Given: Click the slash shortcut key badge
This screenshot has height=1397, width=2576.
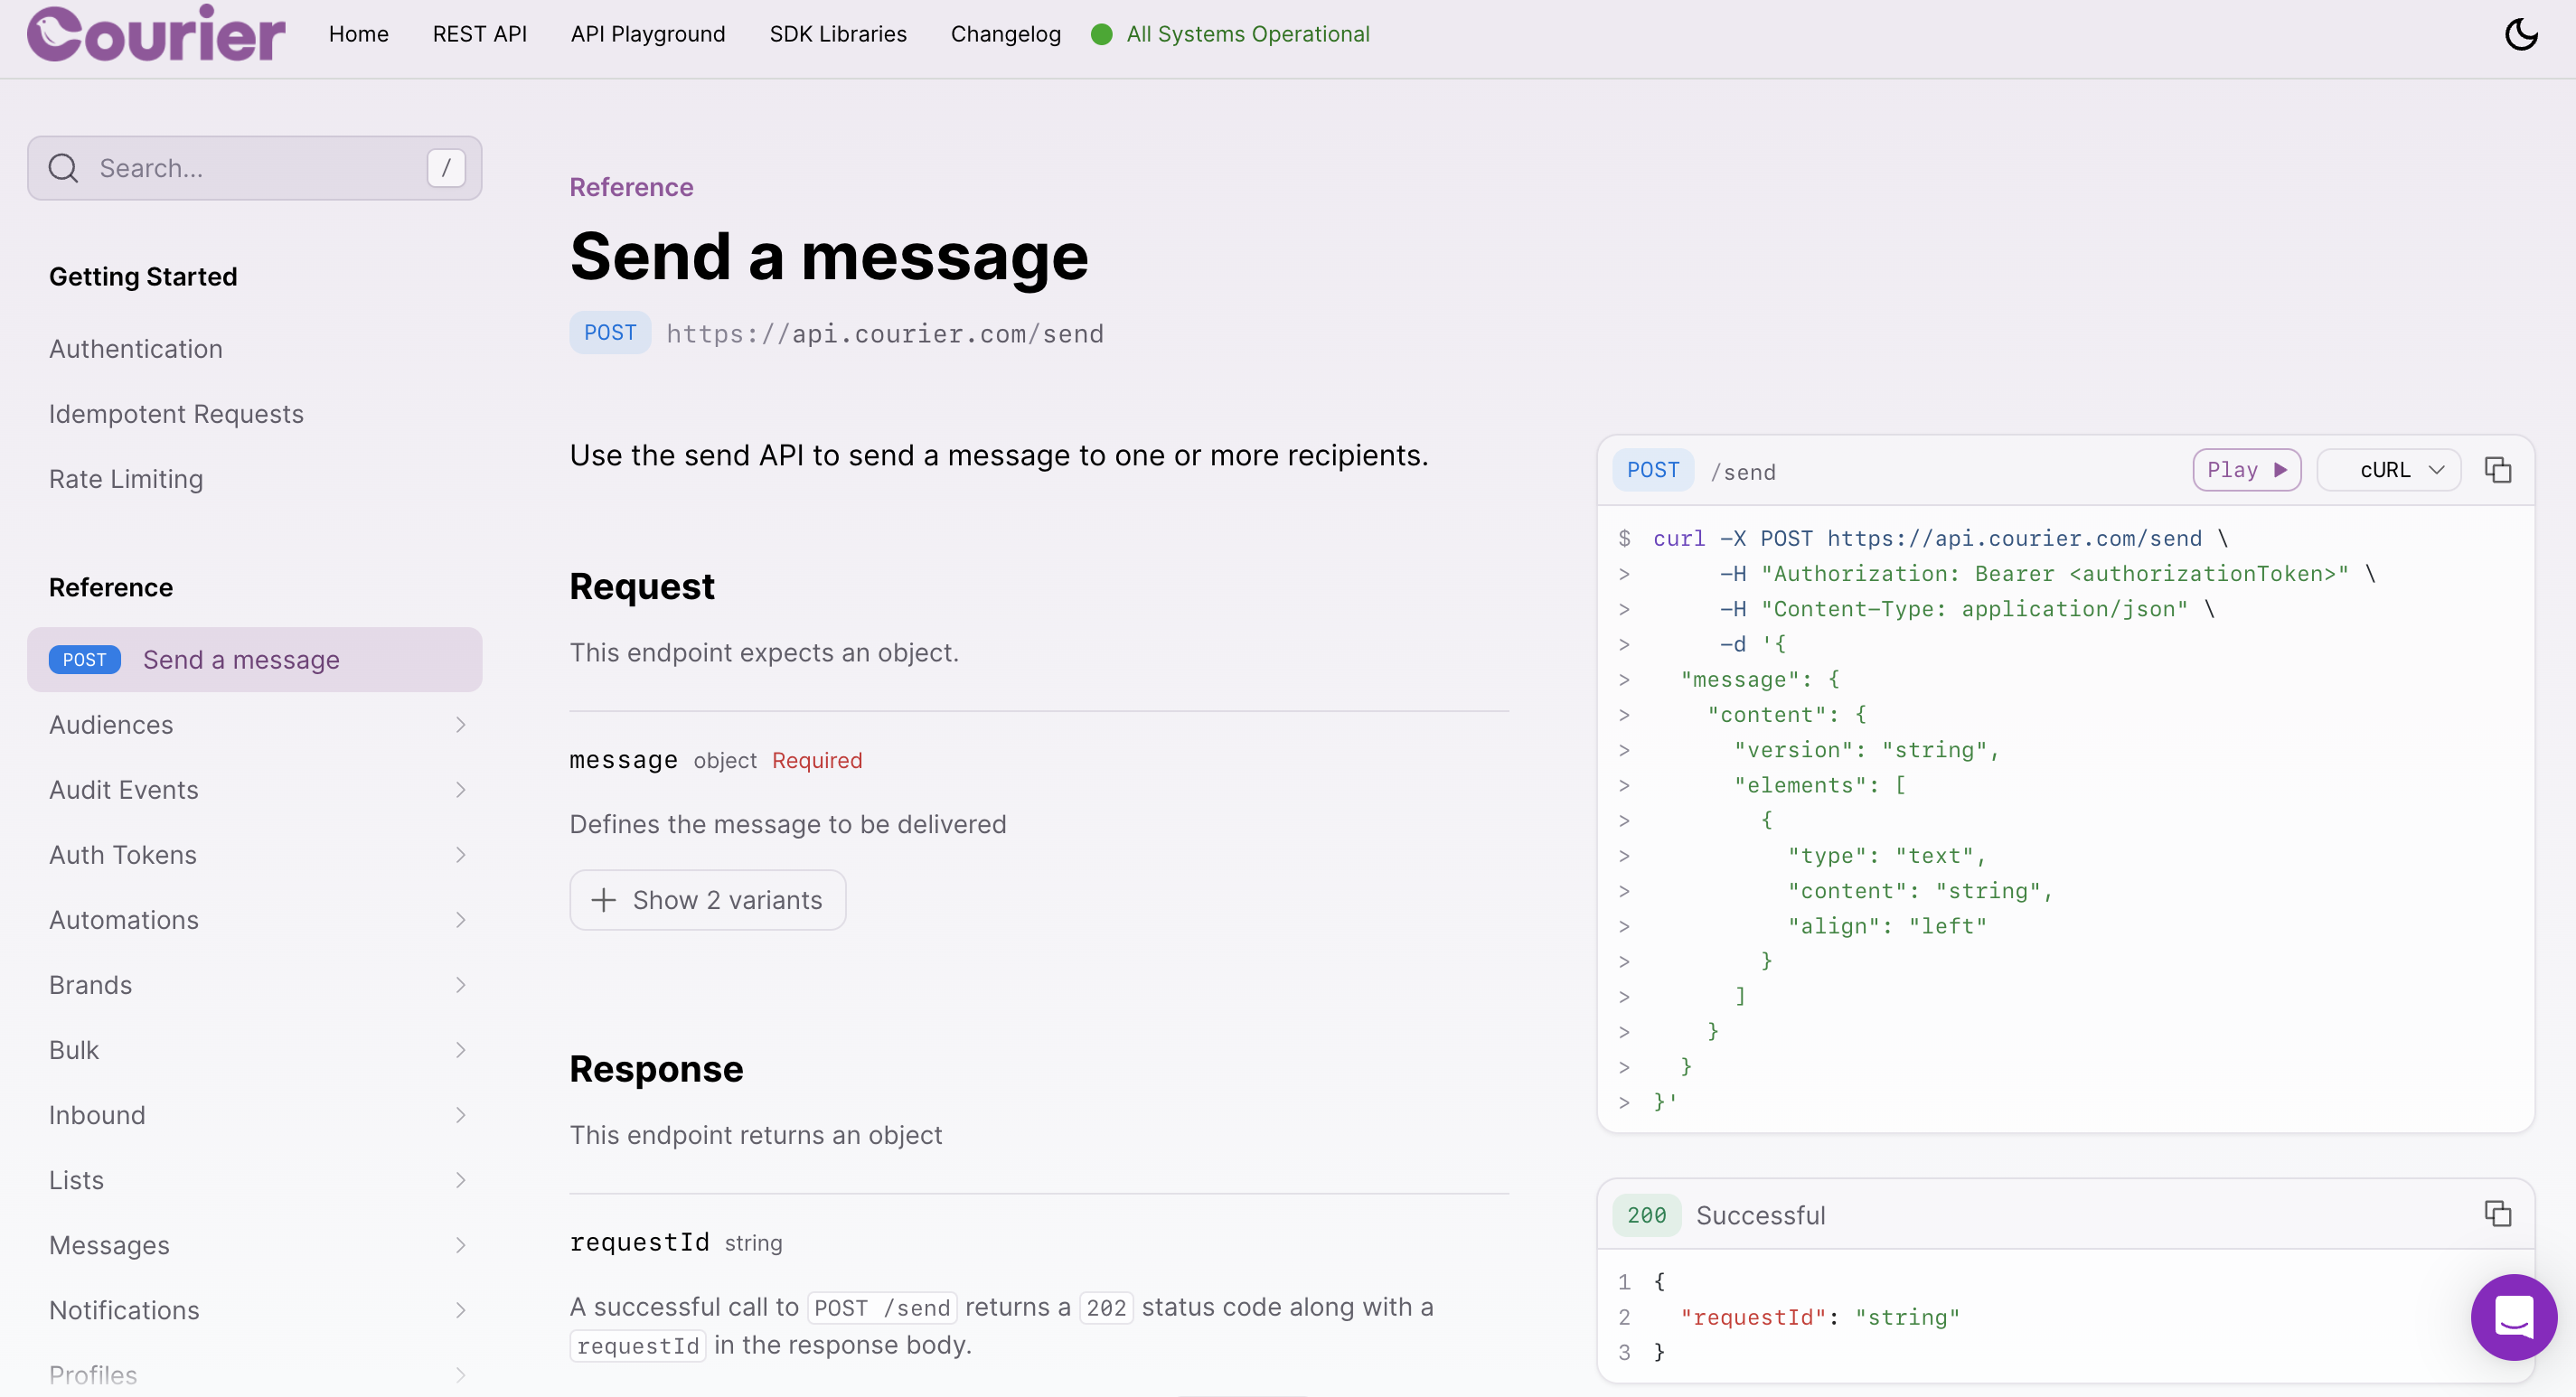Looking at the screenshot, I should point(446,168).
